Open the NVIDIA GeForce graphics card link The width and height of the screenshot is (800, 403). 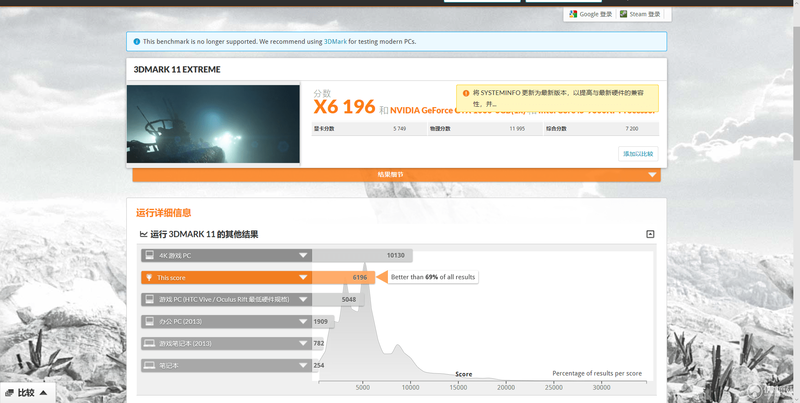pyautogui.click(x=422, y=110)
